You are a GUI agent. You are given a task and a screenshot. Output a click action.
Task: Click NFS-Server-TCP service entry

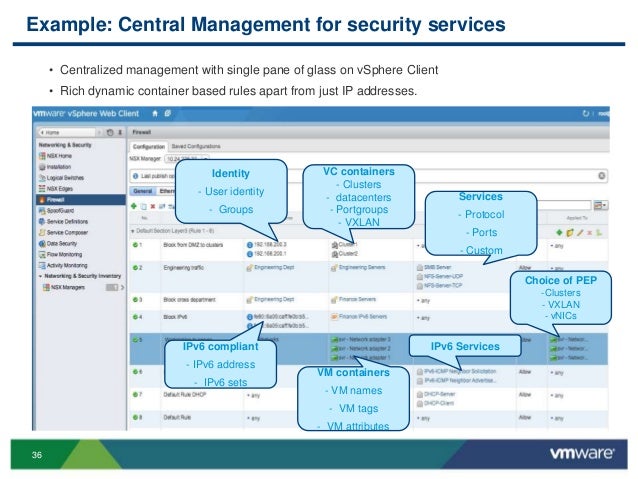(x=439, y=286)
